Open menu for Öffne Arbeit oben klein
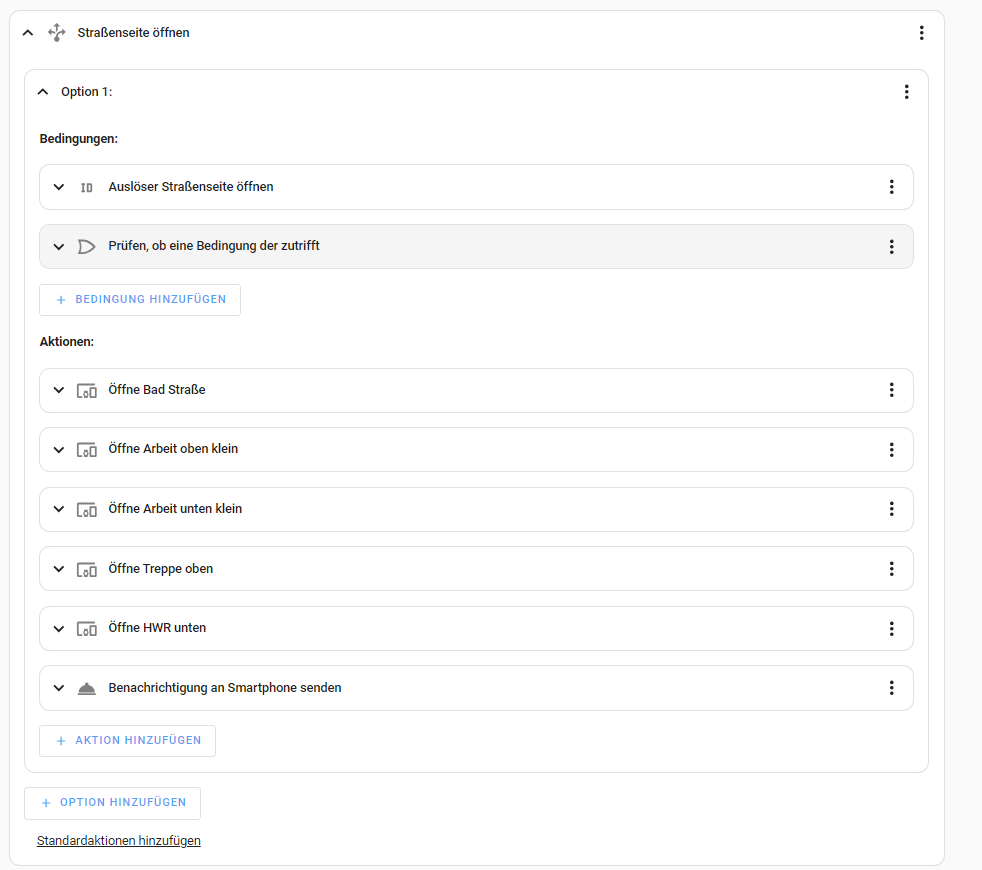The width and height of the screenshot is (982, 870). [891, 450]
